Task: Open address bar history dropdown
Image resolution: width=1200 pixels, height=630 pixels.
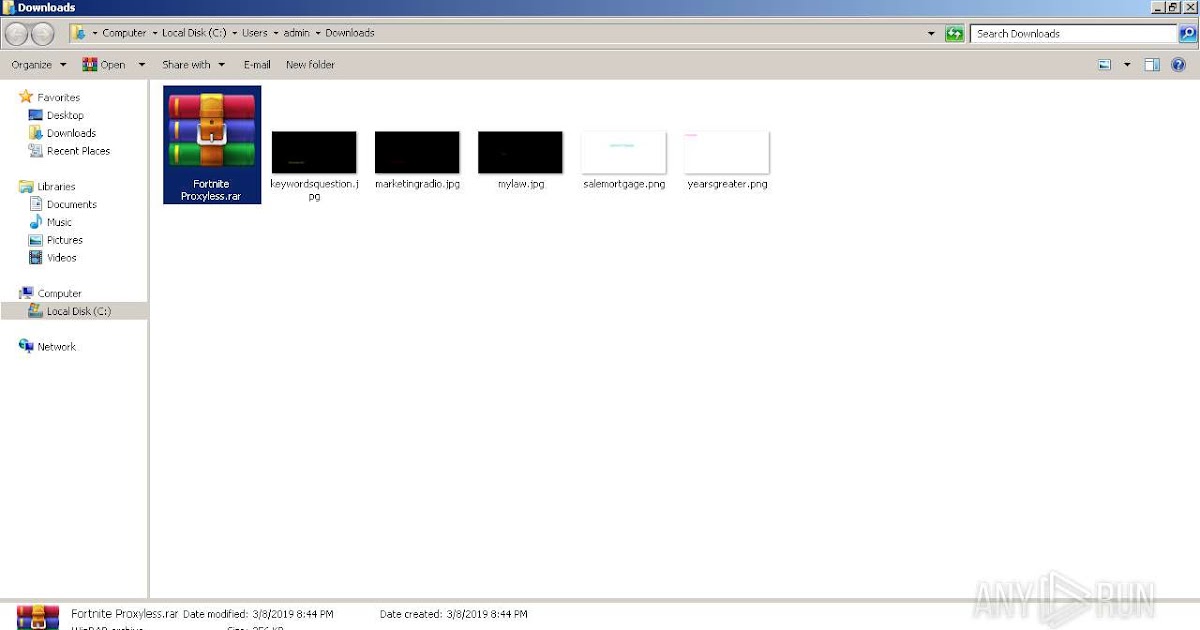Action: (x=933, y=33)
